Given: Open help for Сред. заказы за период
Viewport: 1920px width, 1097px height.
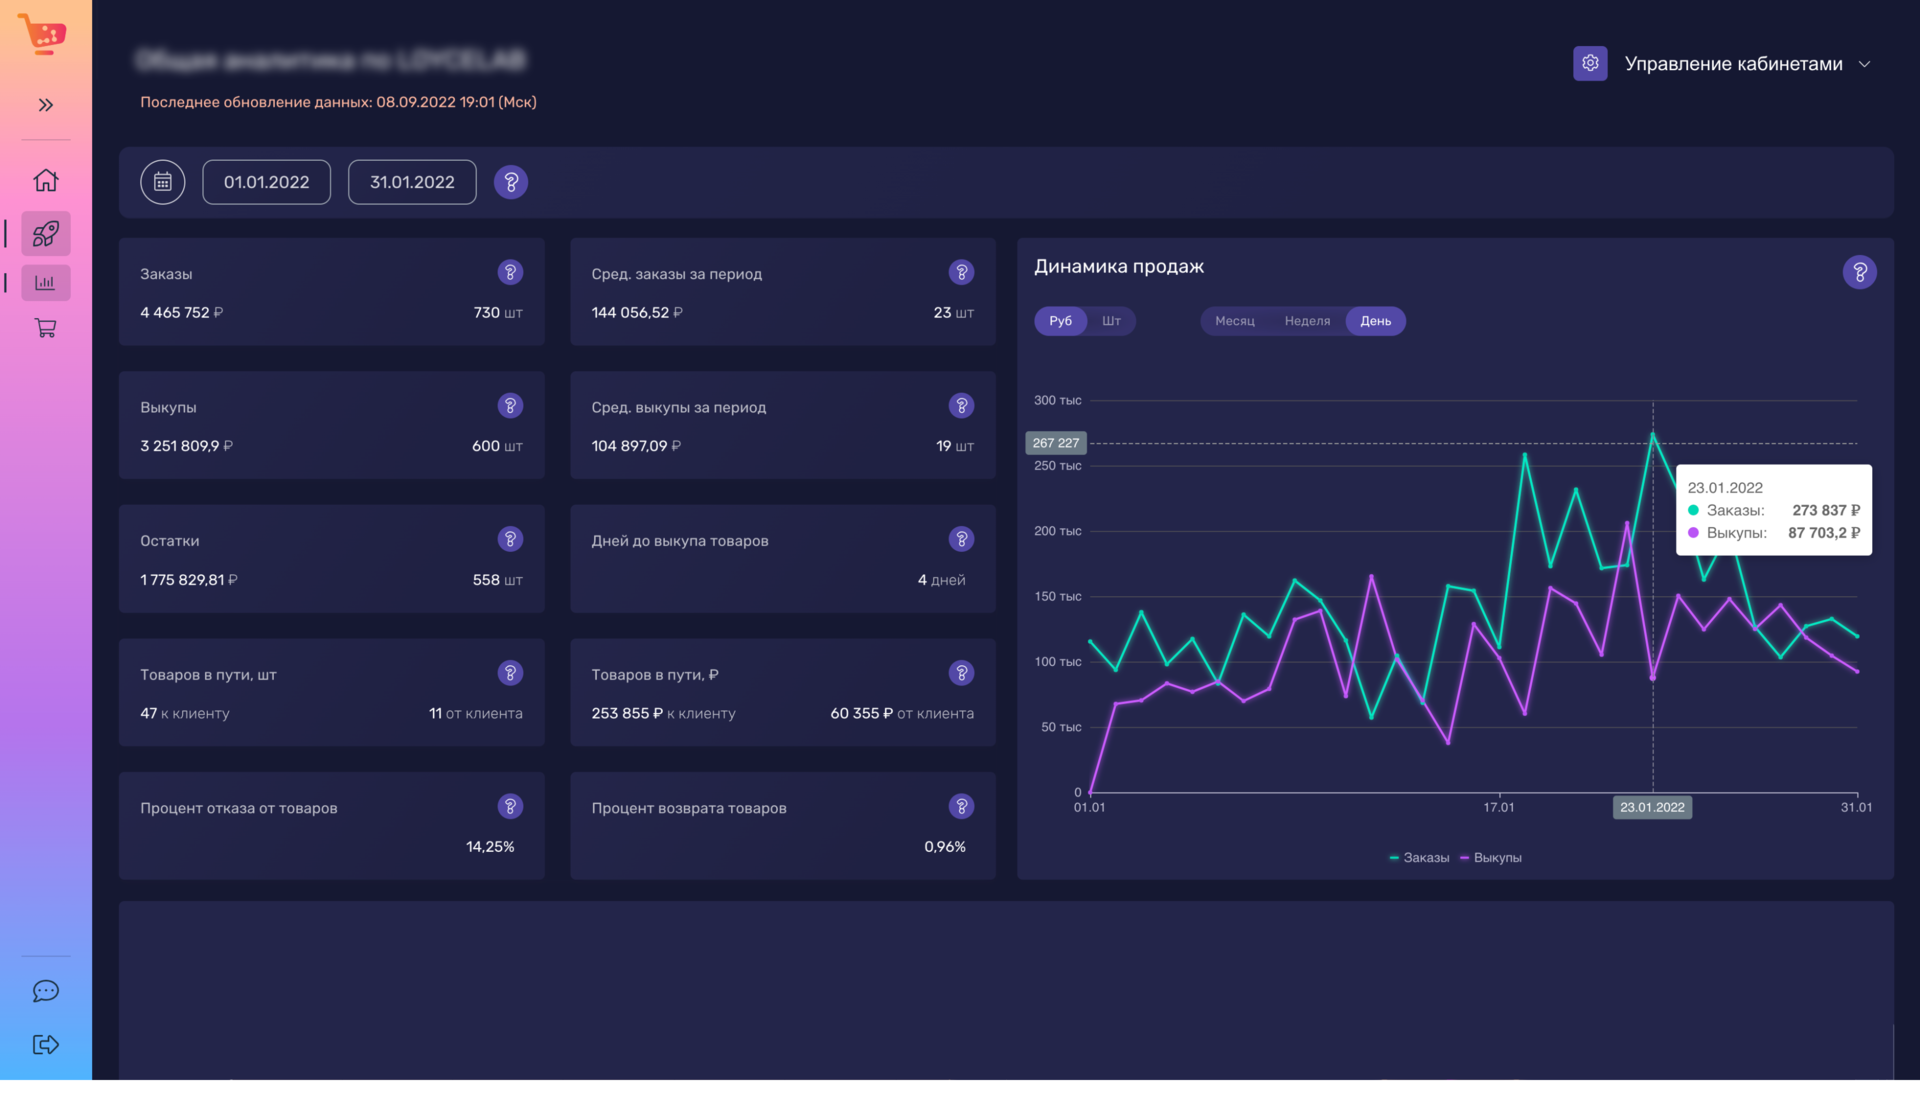Looking at the screenshot, I should point(961,272).
